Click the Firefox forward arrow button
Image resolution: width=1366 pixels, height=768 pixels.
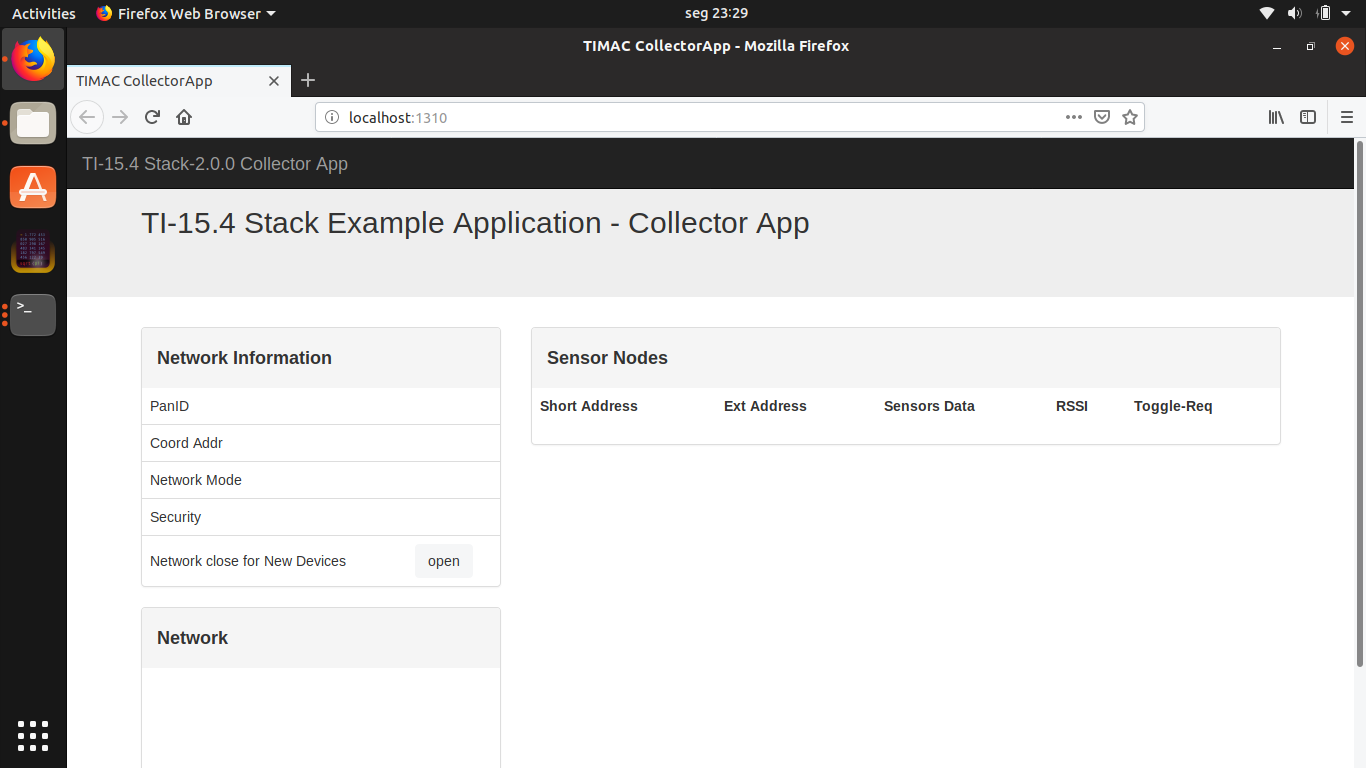[x=120, y=117]
